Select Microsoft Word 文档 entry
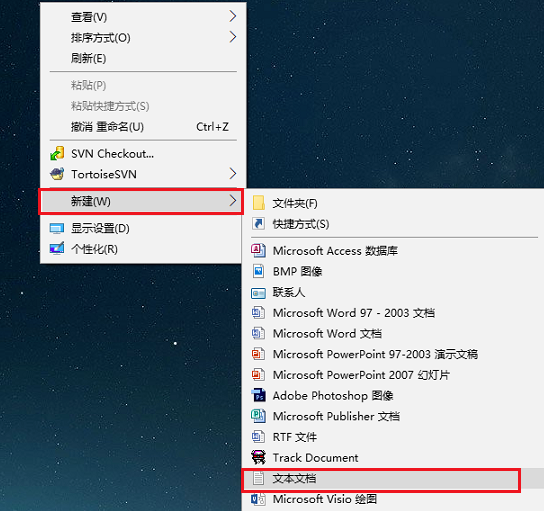Screen dimensions: 544x511 tap(393, 334)
